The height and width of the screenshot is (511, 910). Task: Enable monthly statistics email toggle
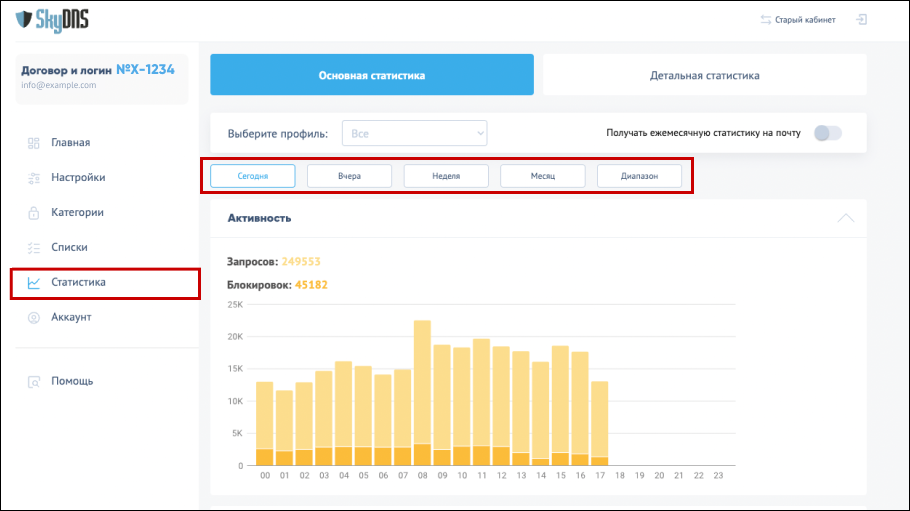pyautogui.click(x=828, y=133)
